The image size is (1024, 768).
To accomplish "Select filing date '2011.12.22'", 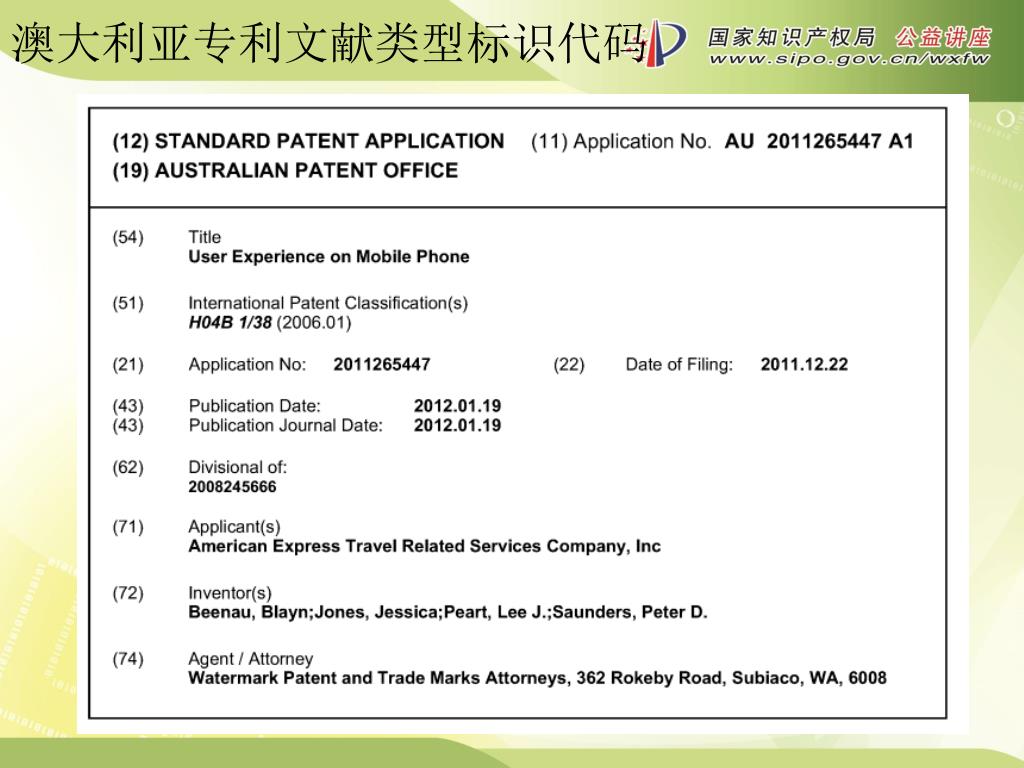I will pos(805,364).
